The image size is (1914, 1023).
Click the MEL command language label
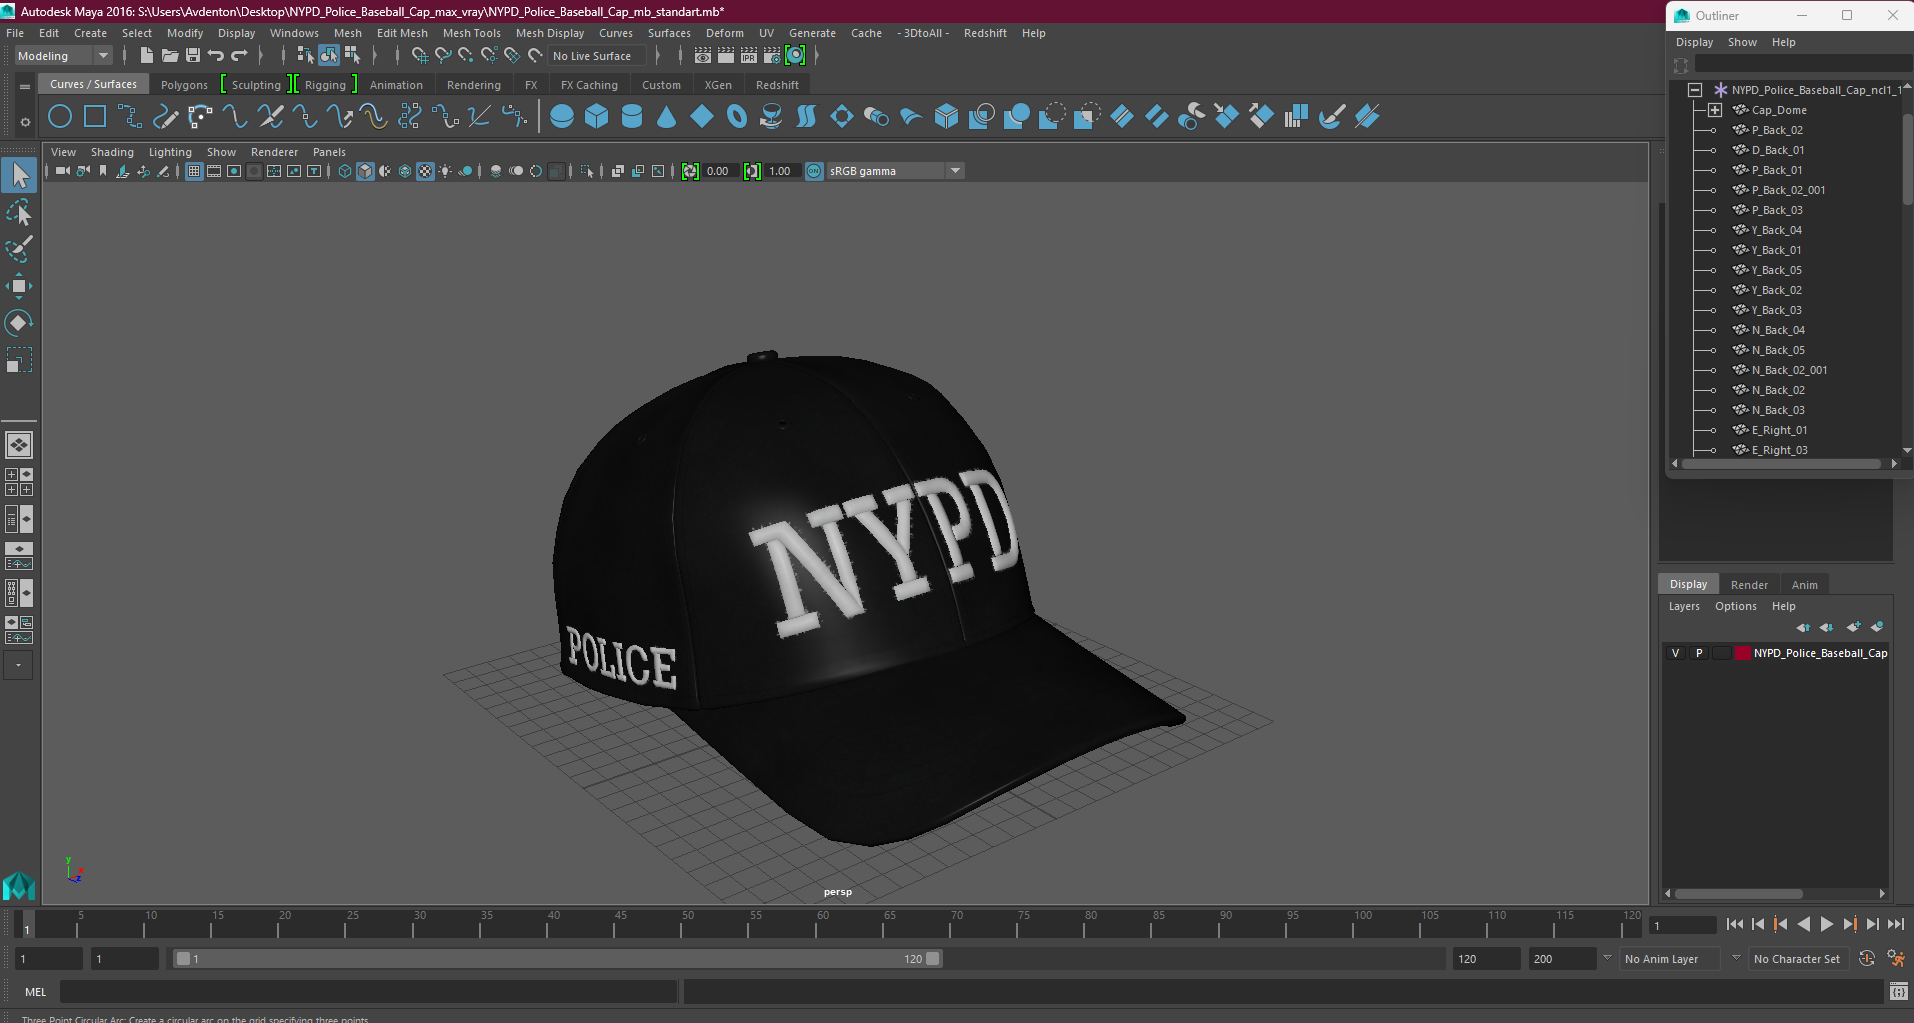click(35, 992)
